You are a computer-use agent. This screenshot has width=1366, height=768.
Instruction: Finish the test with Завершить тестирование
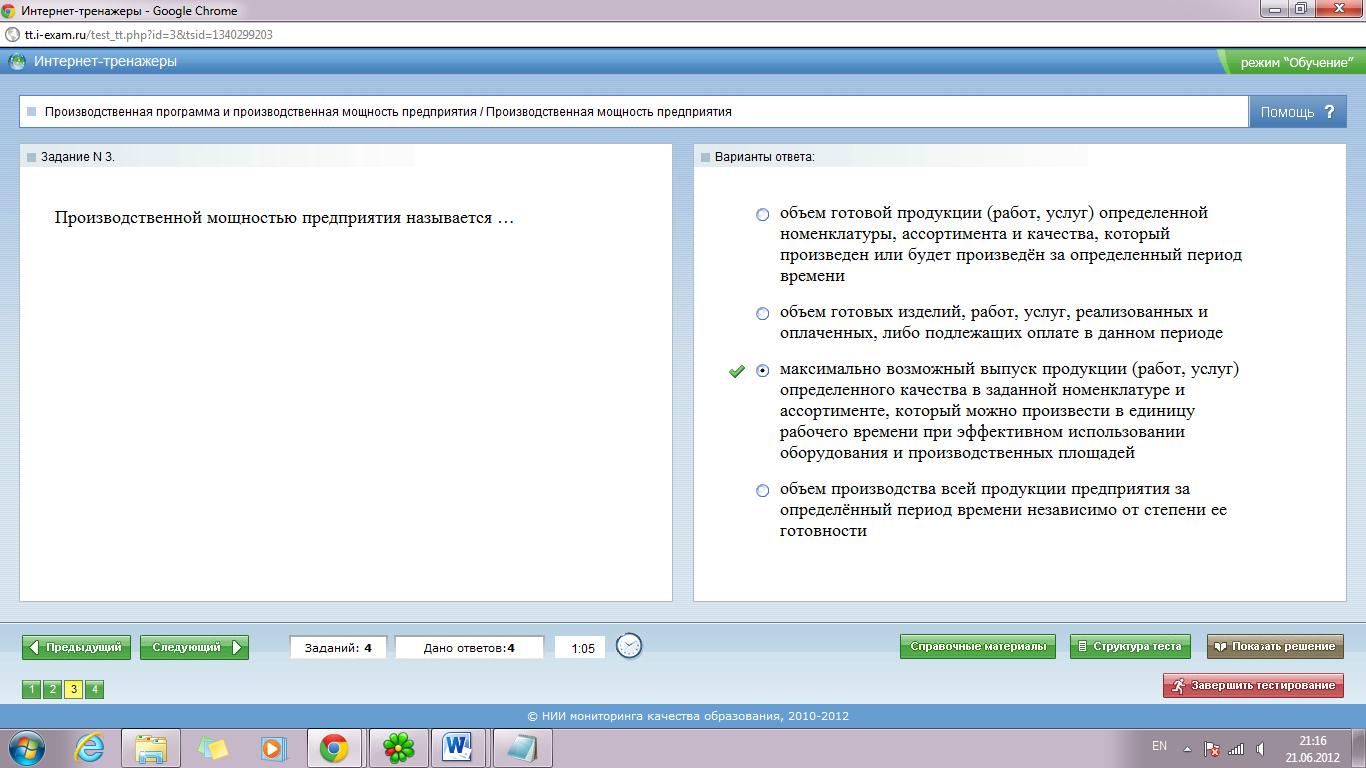pyautogui.click(x=1253, y=685)
